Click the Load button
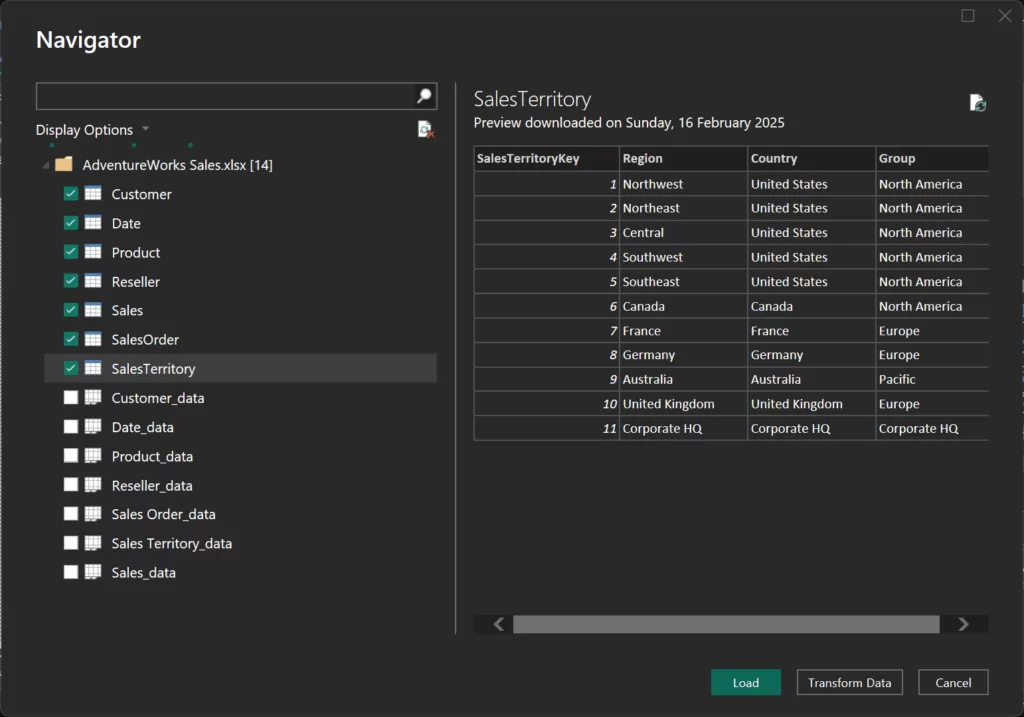Image resolution: width=1024 pixels, height=717 pixels. (746, 682)
